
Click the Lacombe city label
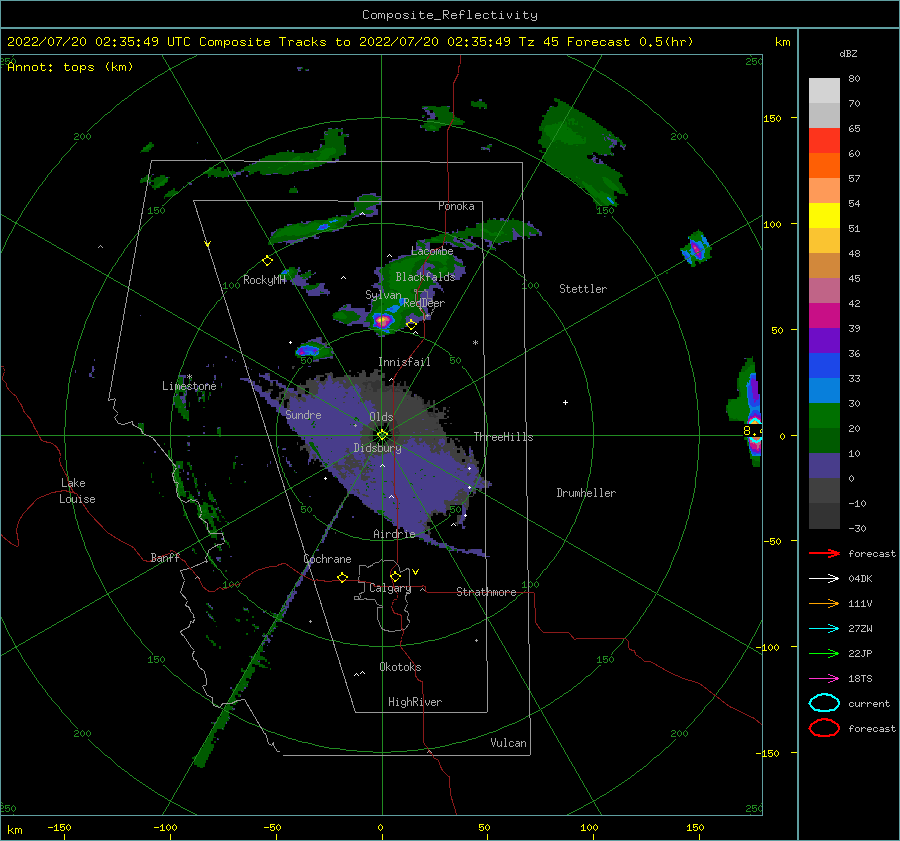coord(432,251)
